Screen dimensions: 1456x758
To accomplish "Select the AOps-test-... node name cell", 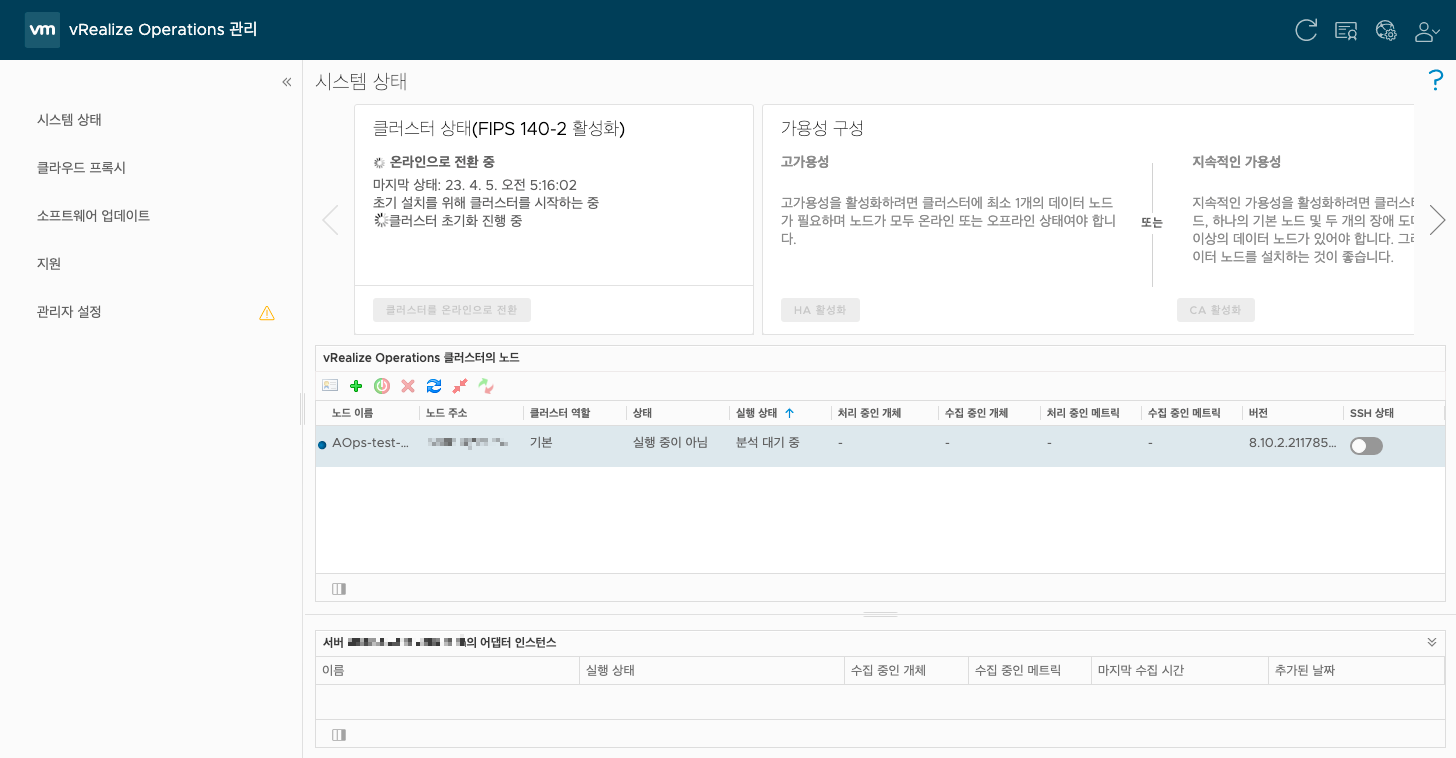I will 370,443.
